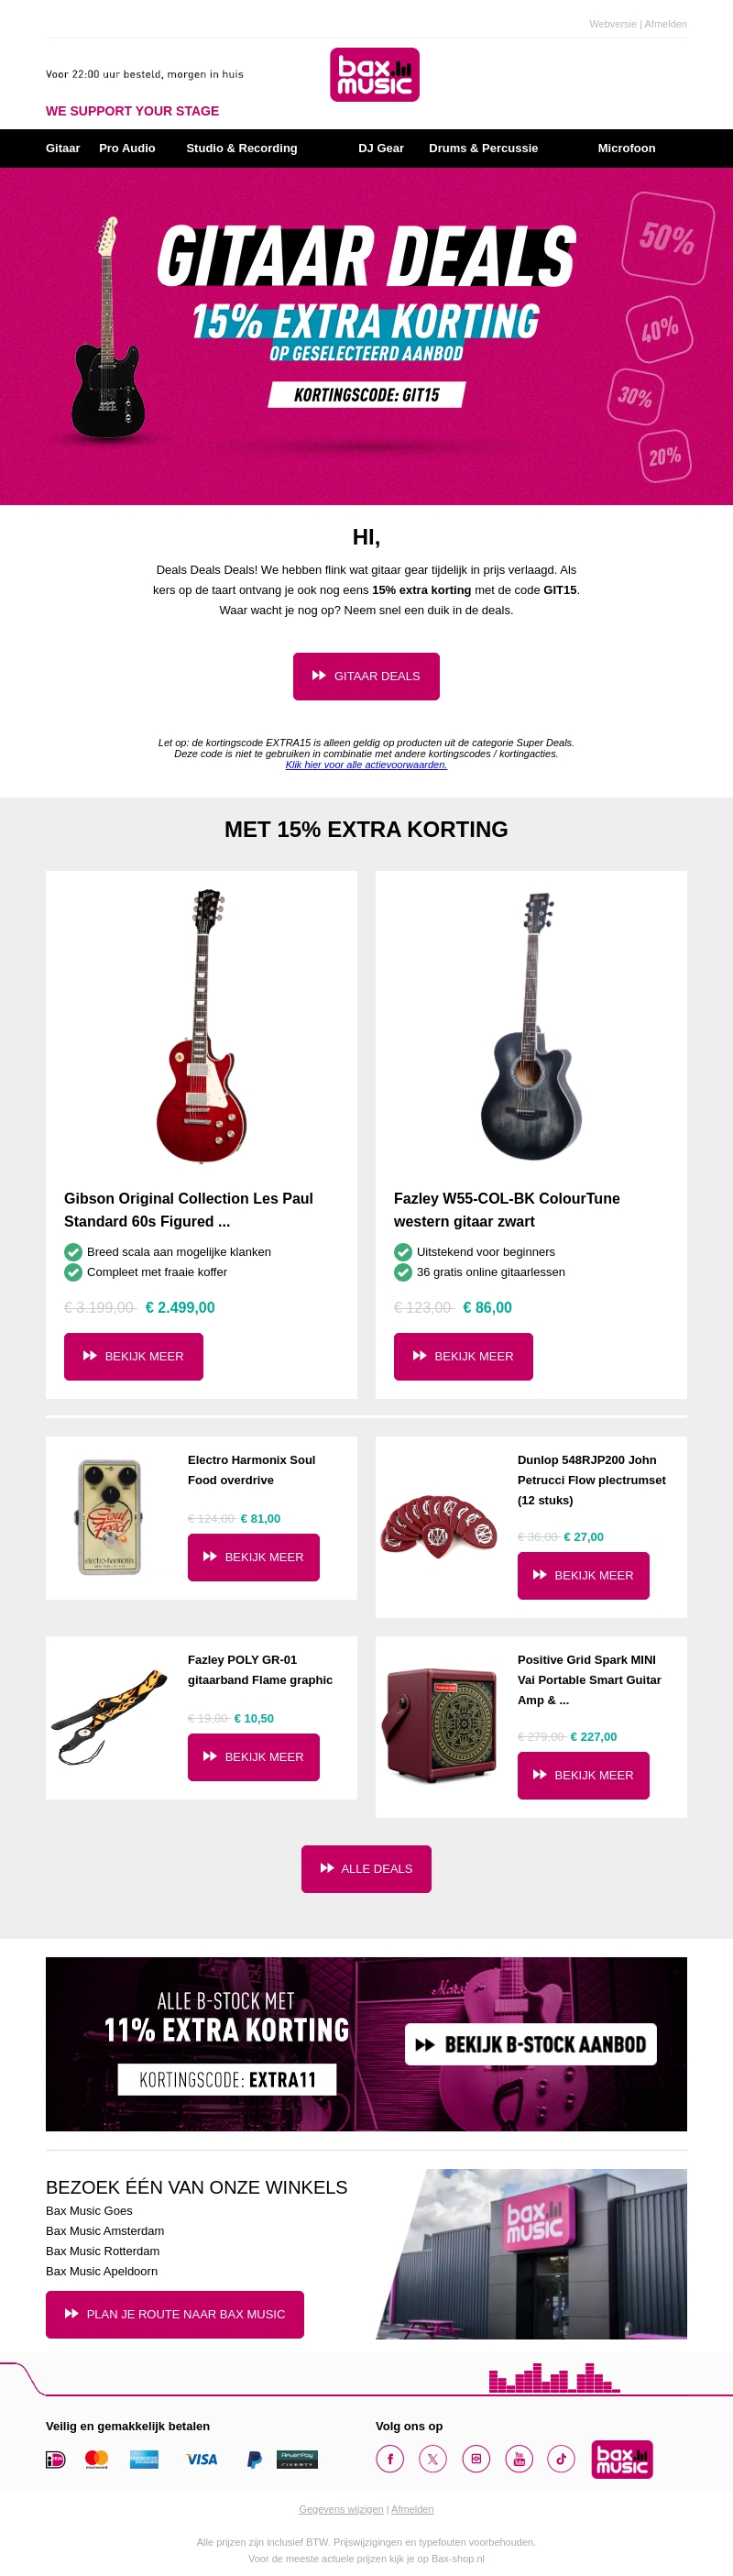
Task: Go to DJ Gear category
Action: [381, 148]
